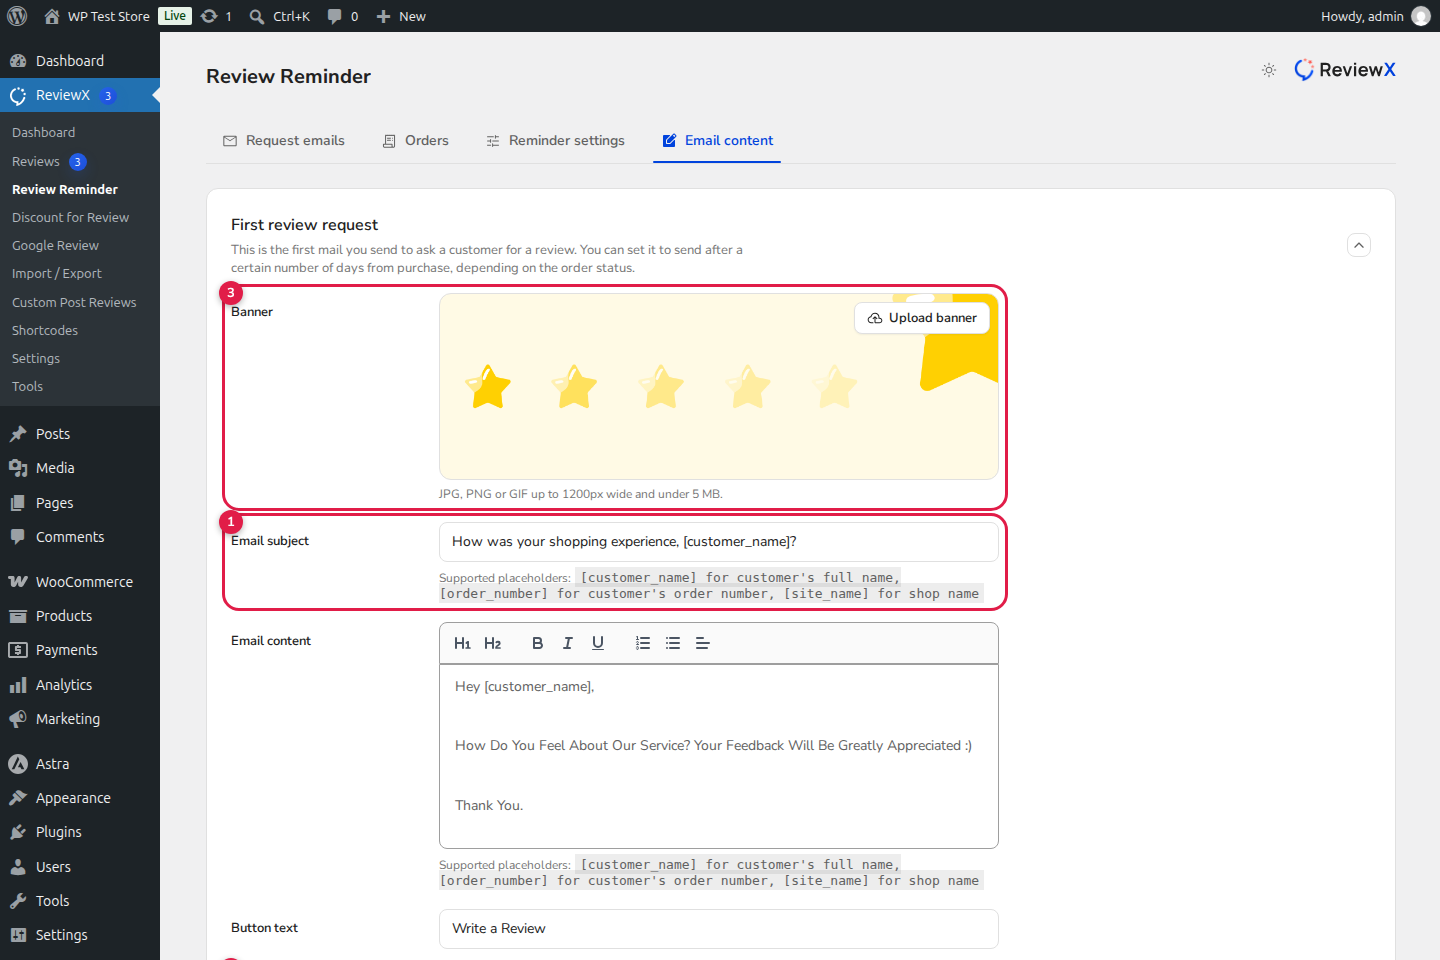This screenshot has width=1440, height=960.
Task: Open WooCommerce menu in sidebar
Action: (x=80, y=582)
